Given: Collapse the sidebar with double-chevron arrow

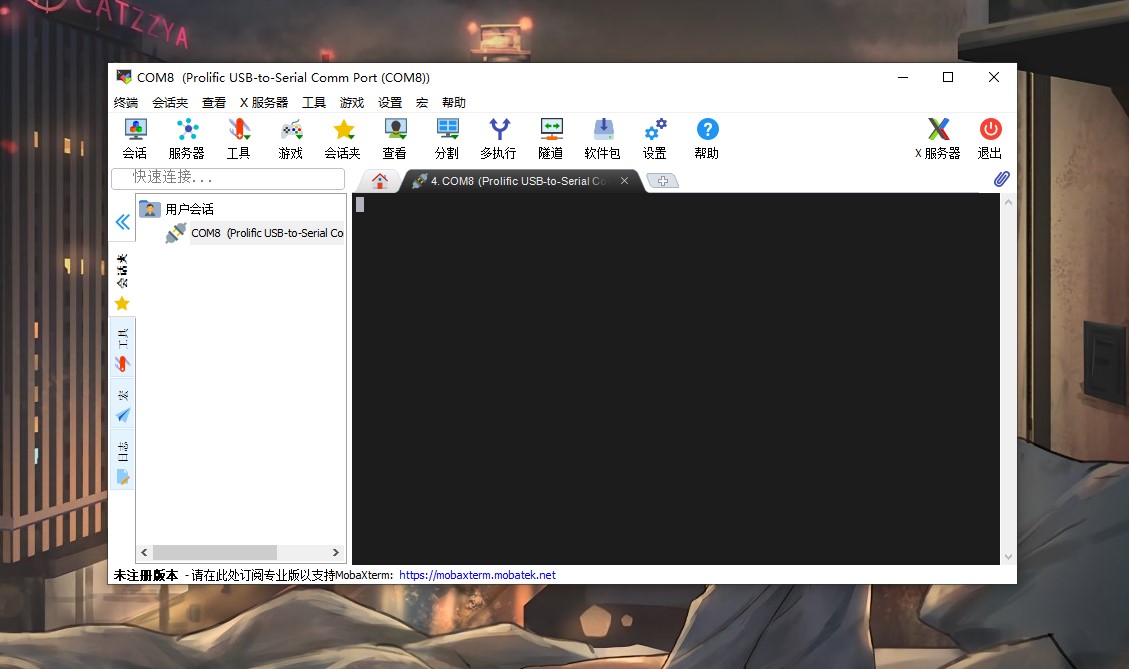Looking at the screenshot, I should click(122, 222).
